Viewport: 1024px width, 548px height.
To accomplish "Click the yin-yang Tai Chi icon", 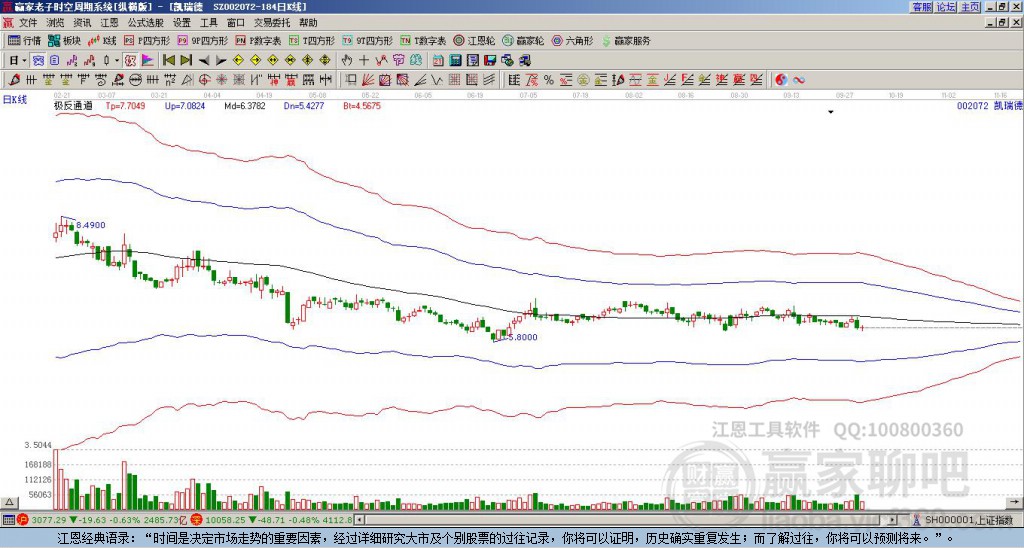I will point(781,80).
